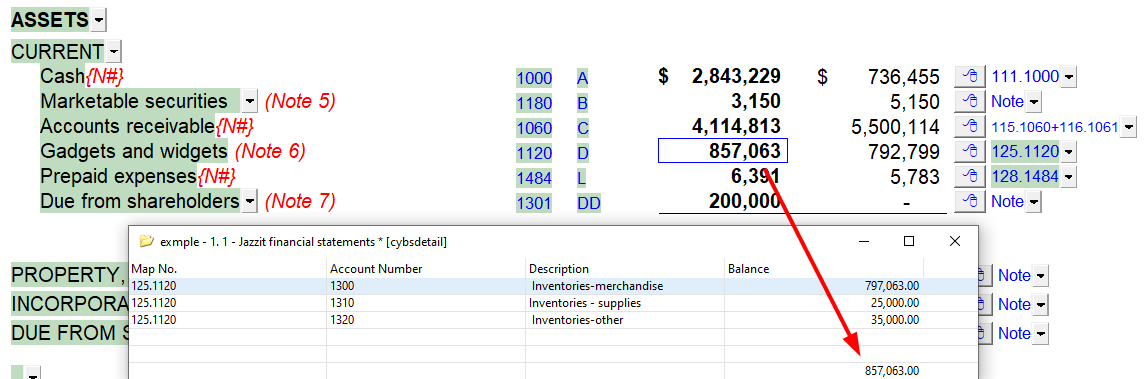Image resolution: width=1144 pixels, height=379 pixels.
Task: Click the Cash current balance 2,843,229
Action: click(735, 76)
